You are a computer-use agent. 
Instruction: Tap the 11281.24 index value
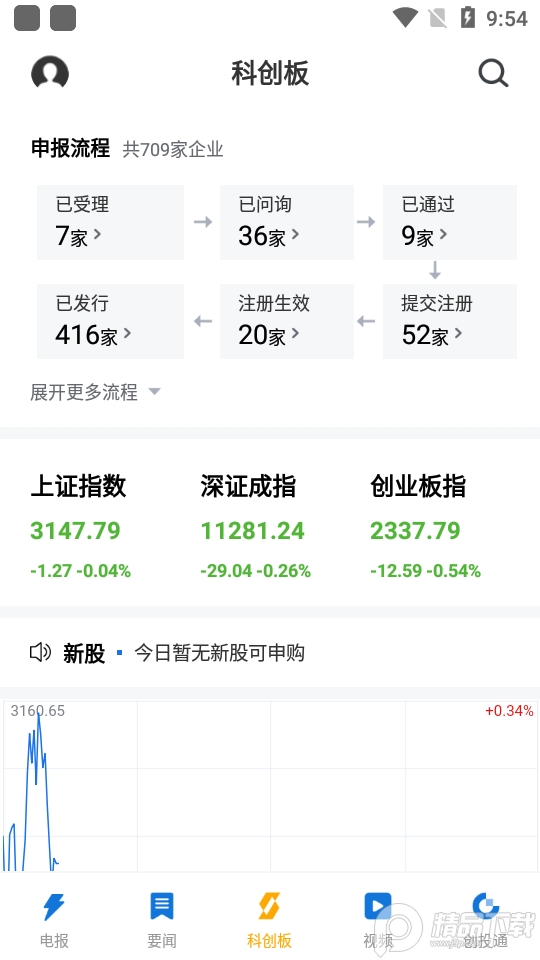click(x=252, y=530)
